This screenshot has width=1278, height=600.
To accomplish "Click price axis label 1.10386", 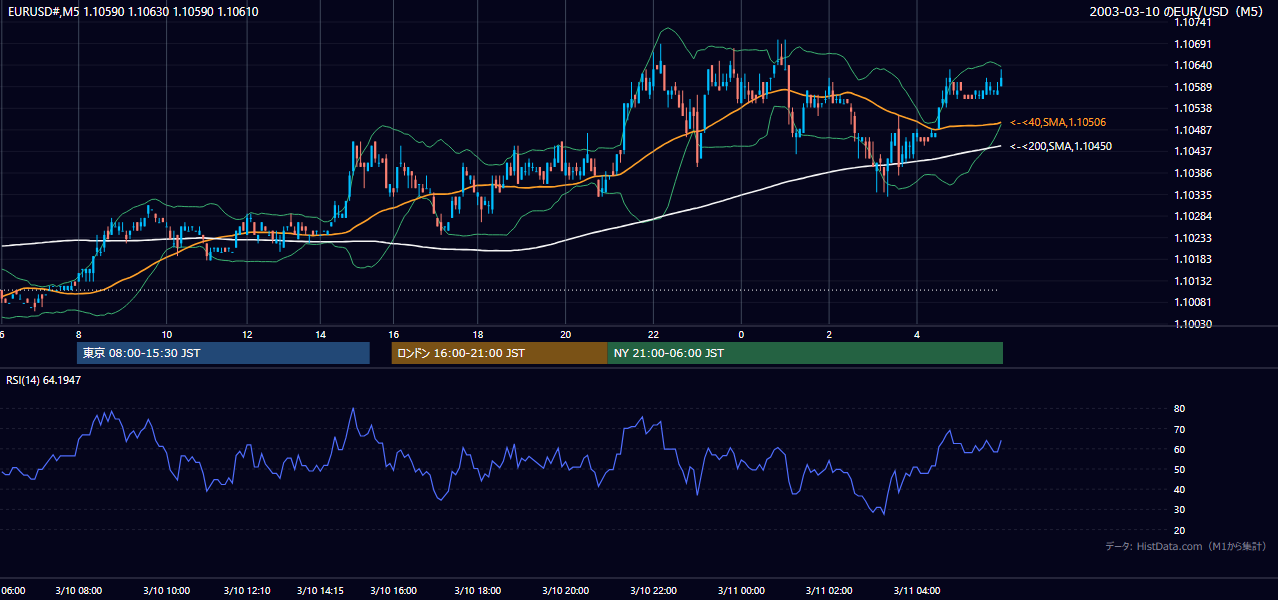I will pos(1194,173).
